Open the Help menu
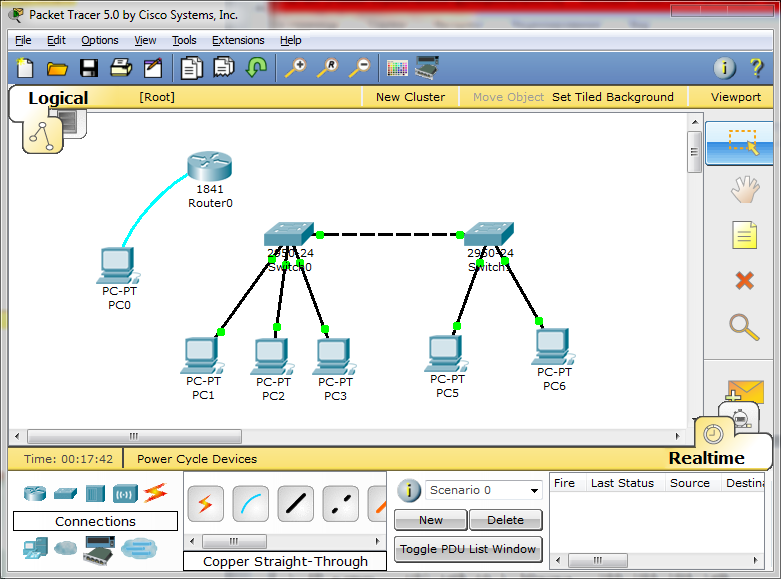Viewport: 781px width, 579px height. pos(290,40)
